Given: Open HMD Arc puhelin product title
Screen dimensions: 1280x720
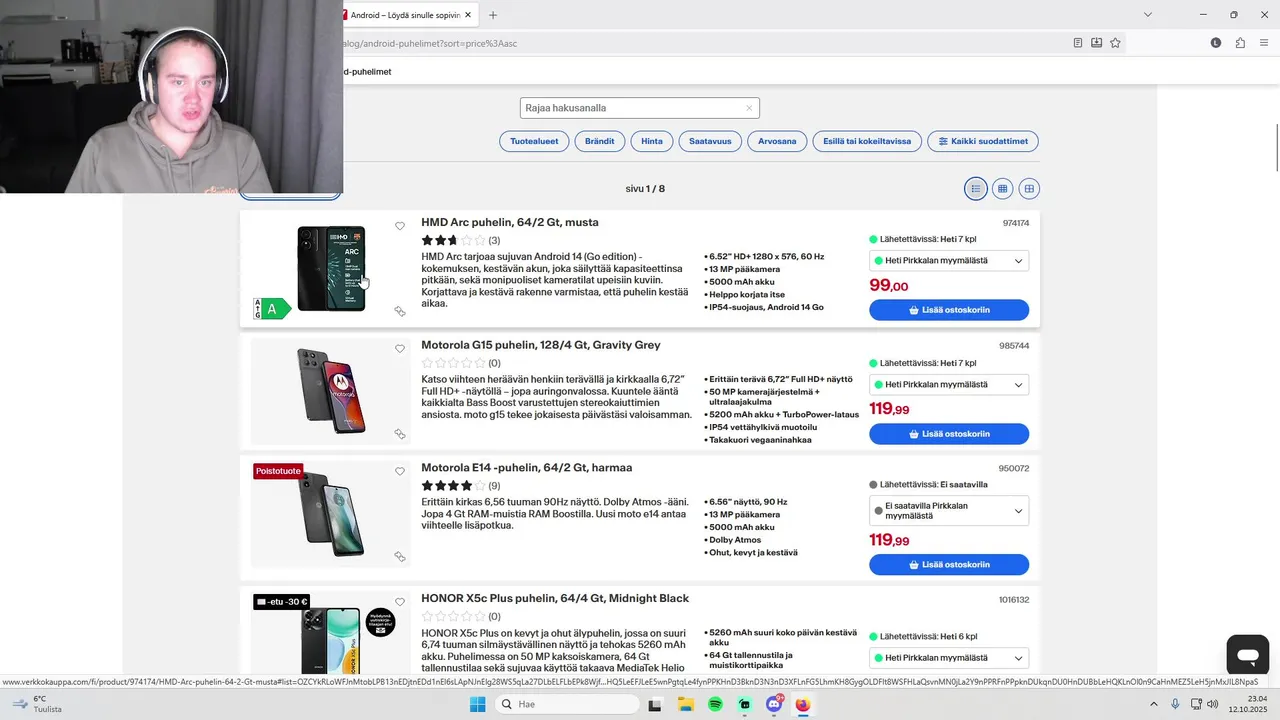Looking at the screenshot, I should coord(510,222).
